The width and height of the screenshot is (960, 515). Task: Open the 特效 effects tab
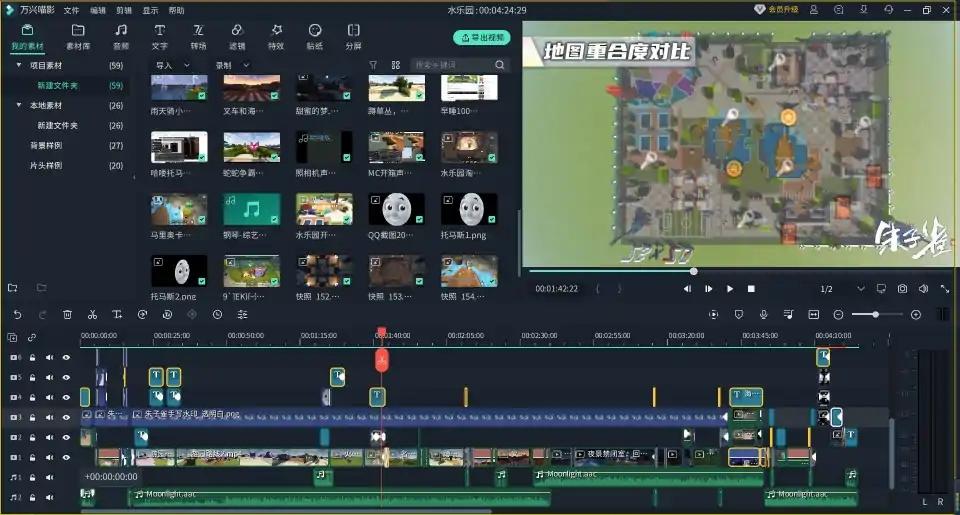point(276,37)
